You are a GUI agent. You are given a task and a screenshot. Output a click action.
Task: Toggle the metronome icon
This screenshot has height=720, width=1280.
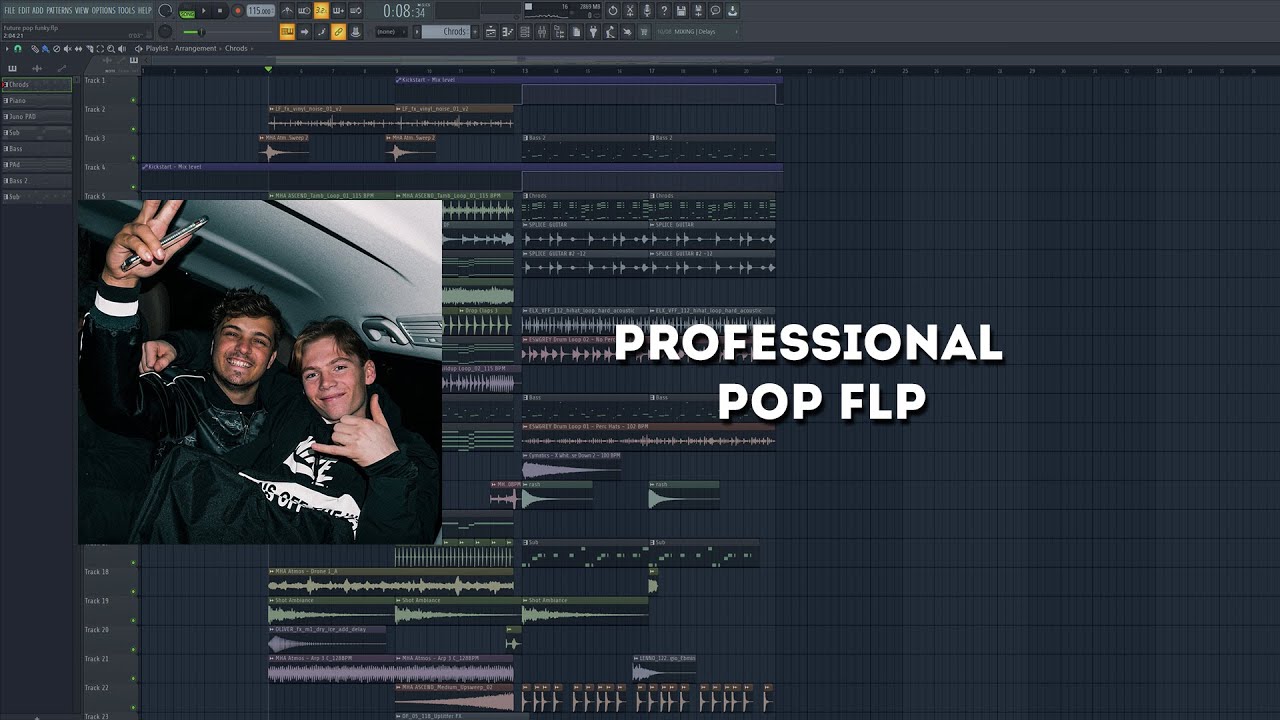click(x=287, y=10)
